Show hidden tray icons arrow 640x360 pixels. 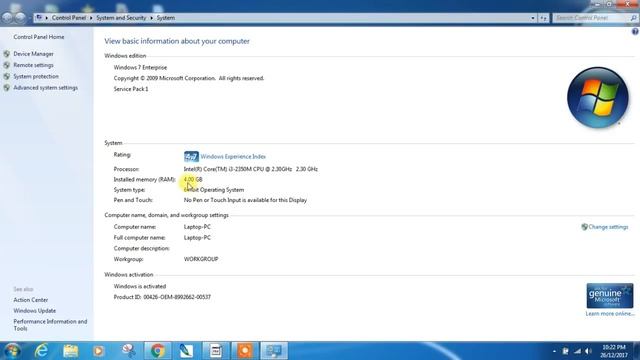tap(554, 351)
